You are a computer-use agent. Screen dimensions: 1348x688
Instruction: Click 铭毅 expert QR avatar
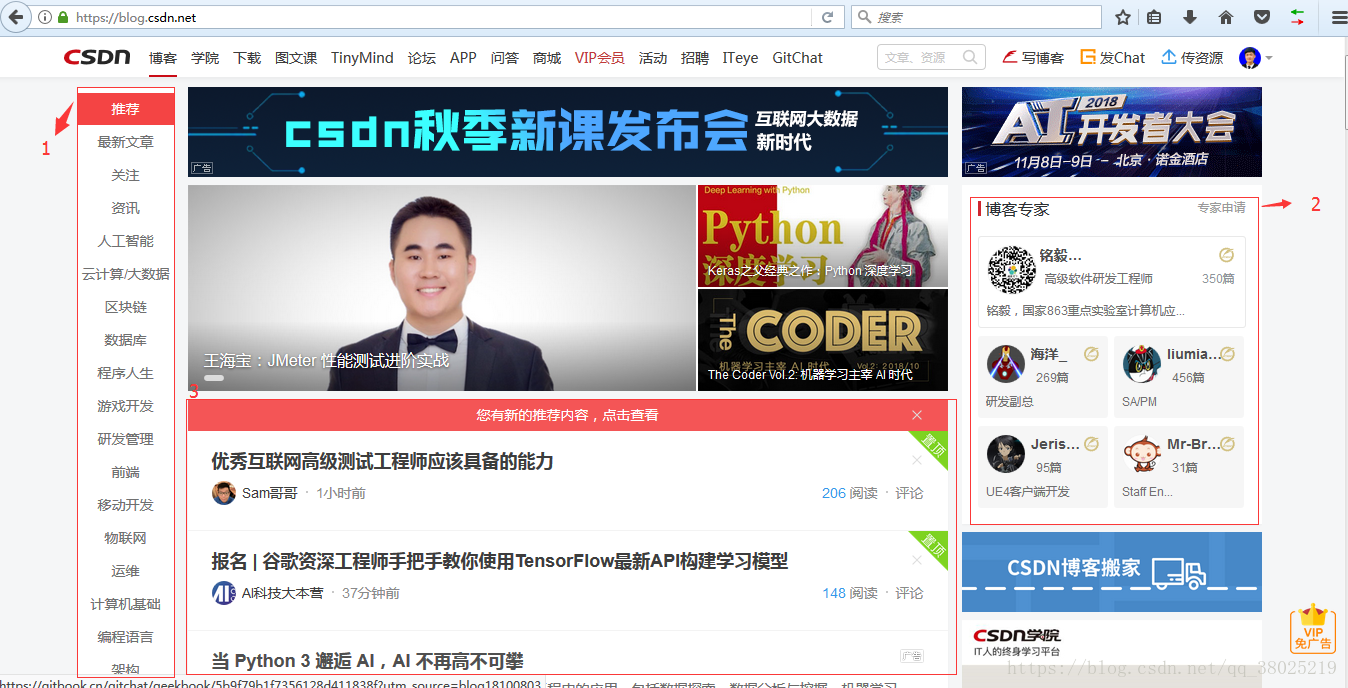pos(1011,268)
